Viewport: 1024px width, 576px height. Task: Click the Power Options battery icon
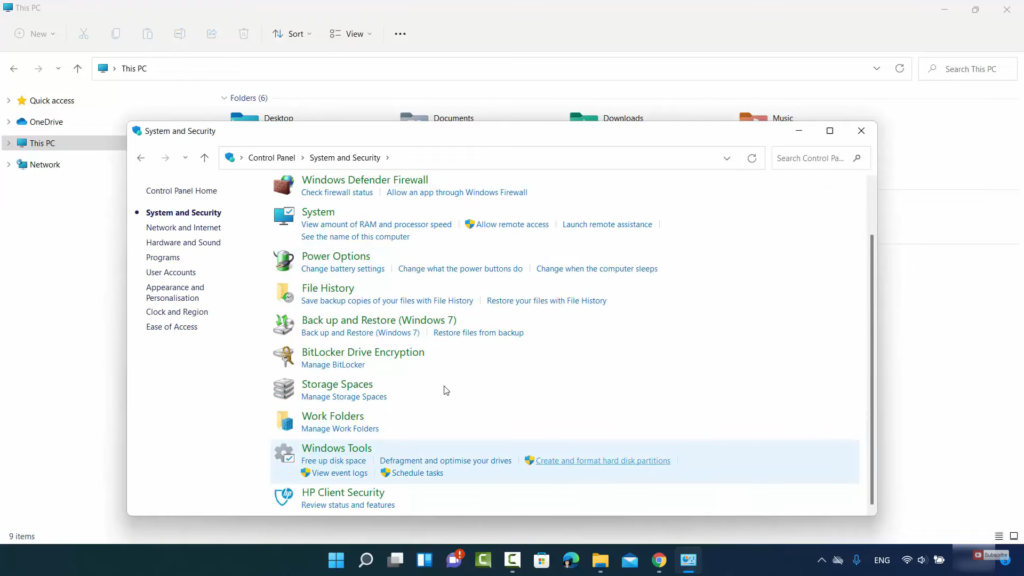coord(284,261)
